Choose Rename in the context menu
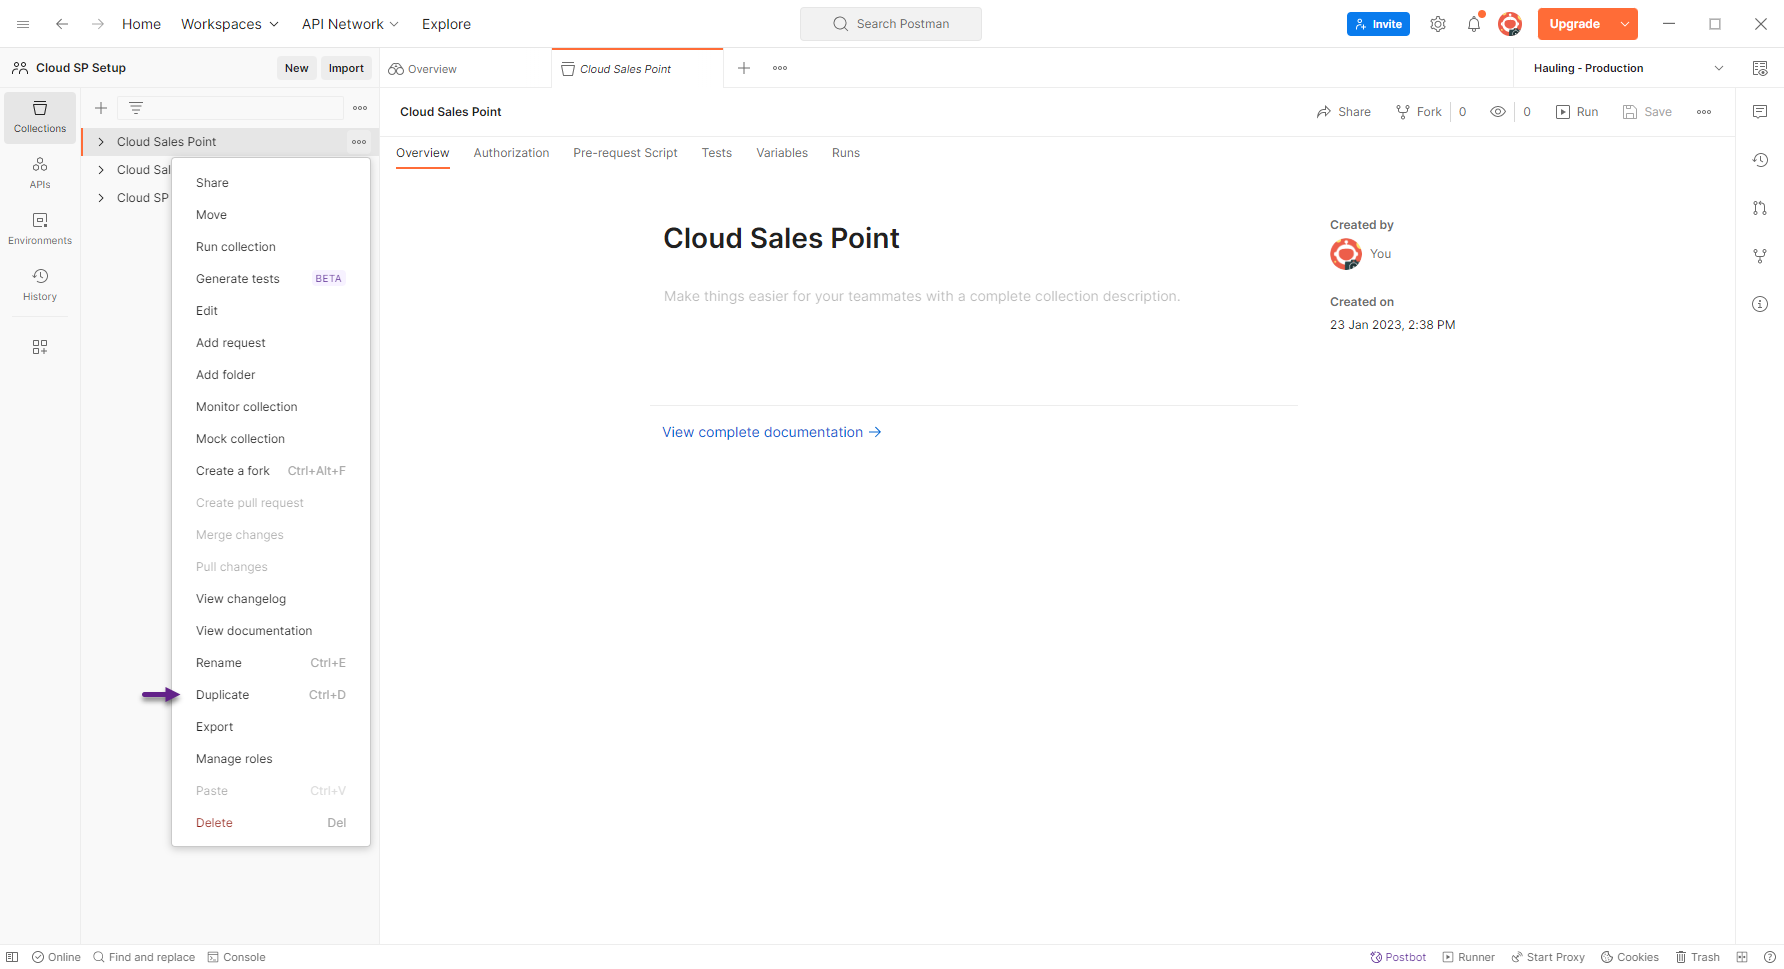Viewport: 1784px width, 969px height. 271,663
